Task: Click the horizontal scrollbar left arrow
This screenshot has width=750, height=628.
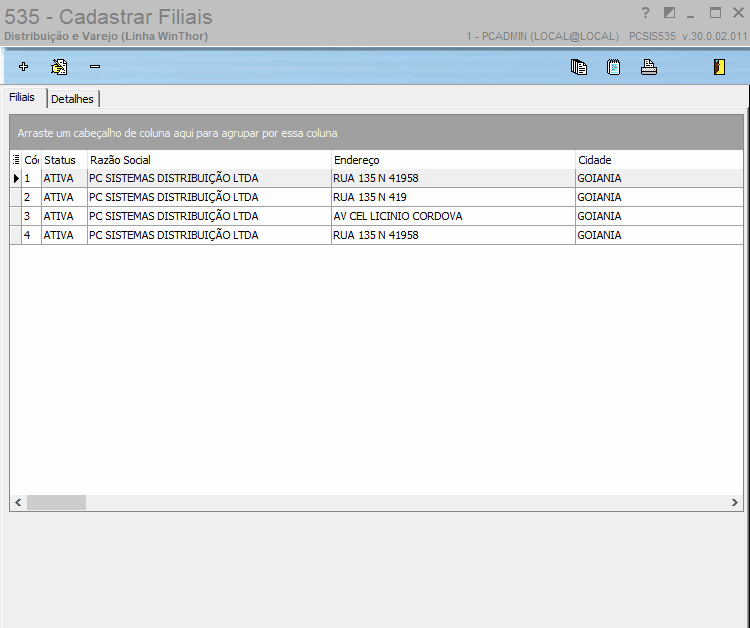Action: (x=18, y=502)
